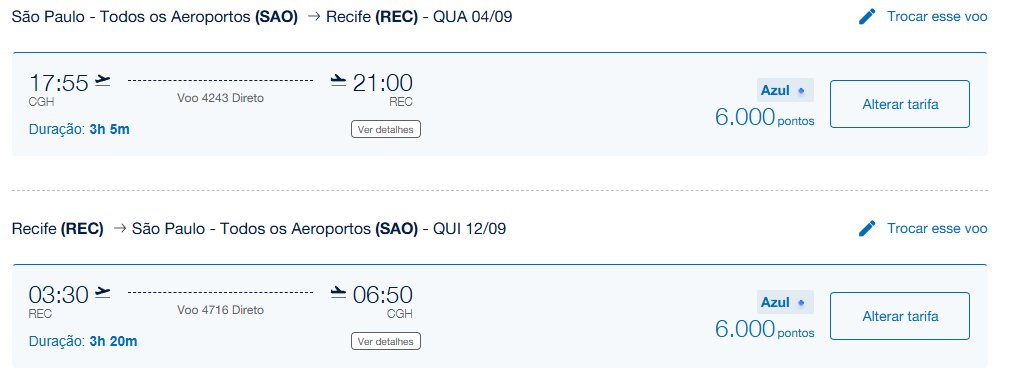1009x374 pixels.
Task: Click the Voo 4243 Direto label
Action: 221,98
